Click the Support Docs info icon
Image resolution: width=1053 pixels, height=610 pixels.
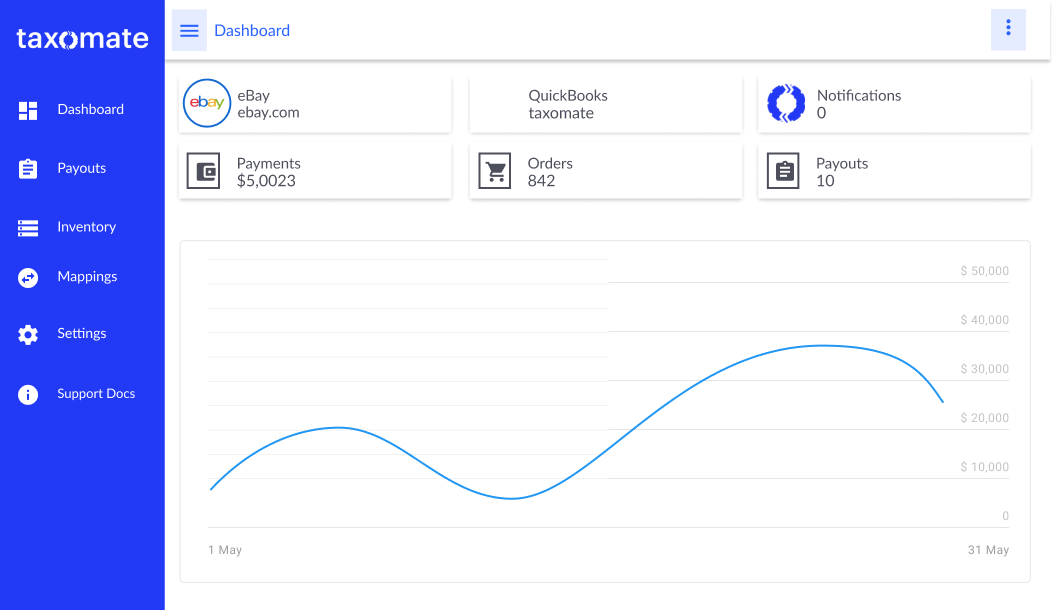coord(28,395)
